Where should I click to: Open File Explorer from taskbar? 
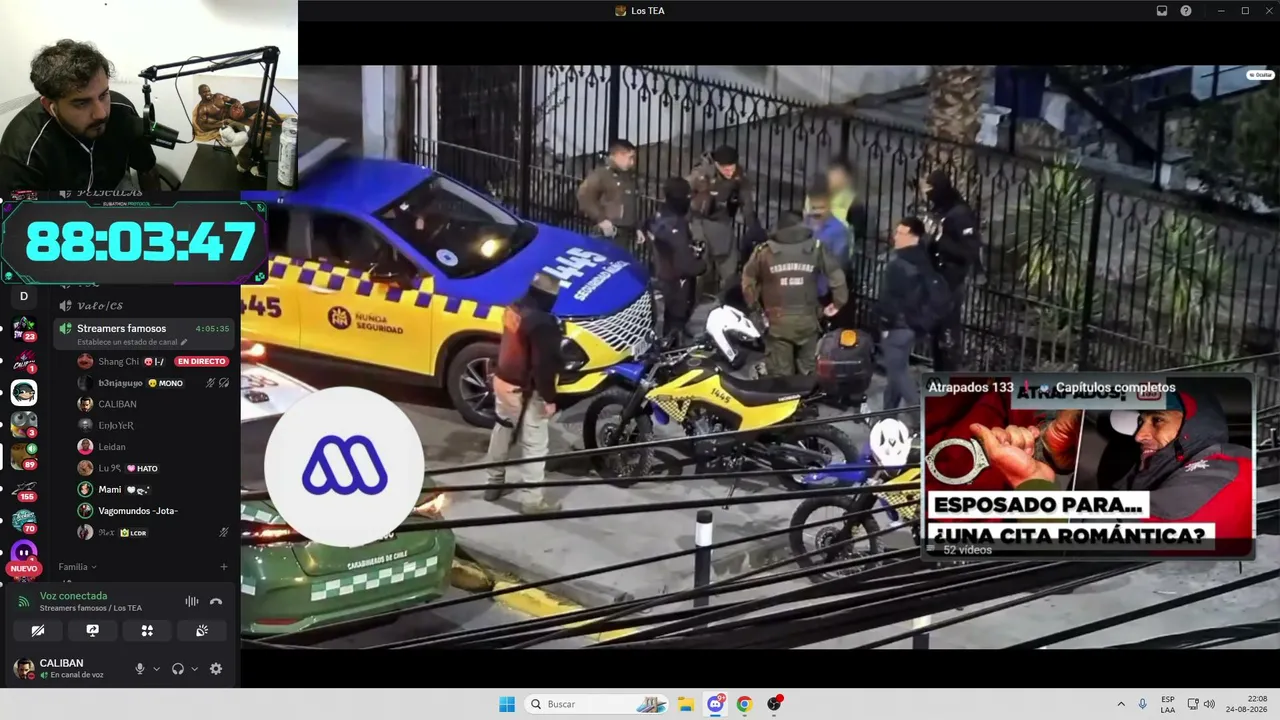point(686,704)
